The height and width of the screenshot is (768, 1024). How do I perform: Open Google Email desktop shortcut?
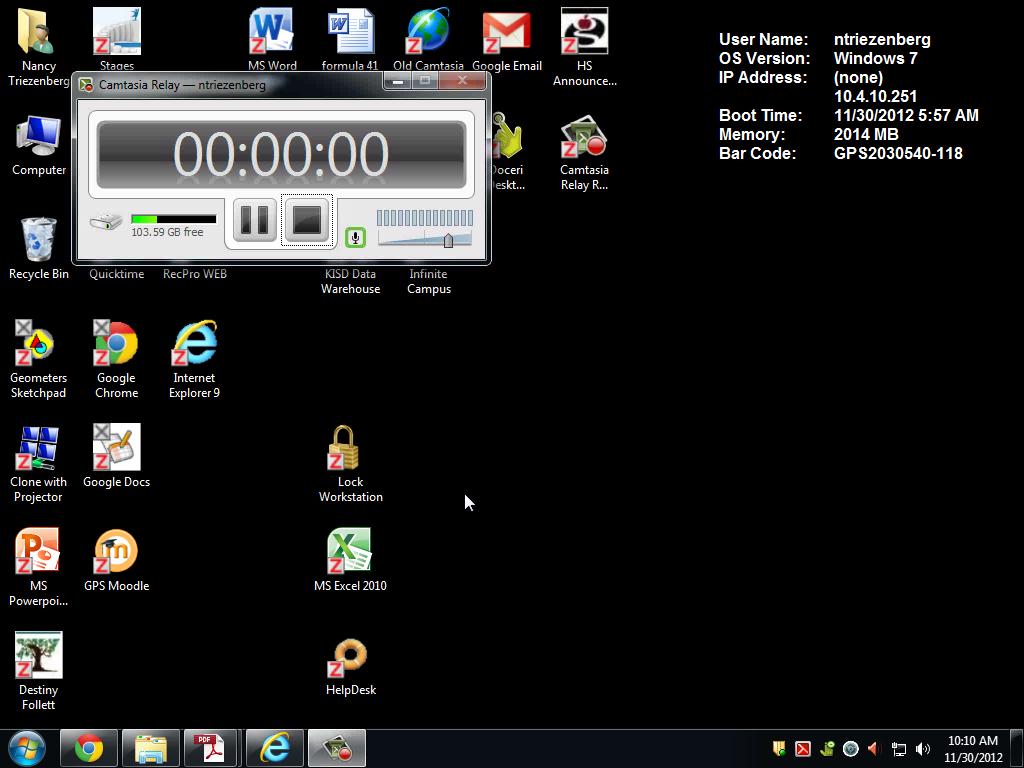point(507,39)
